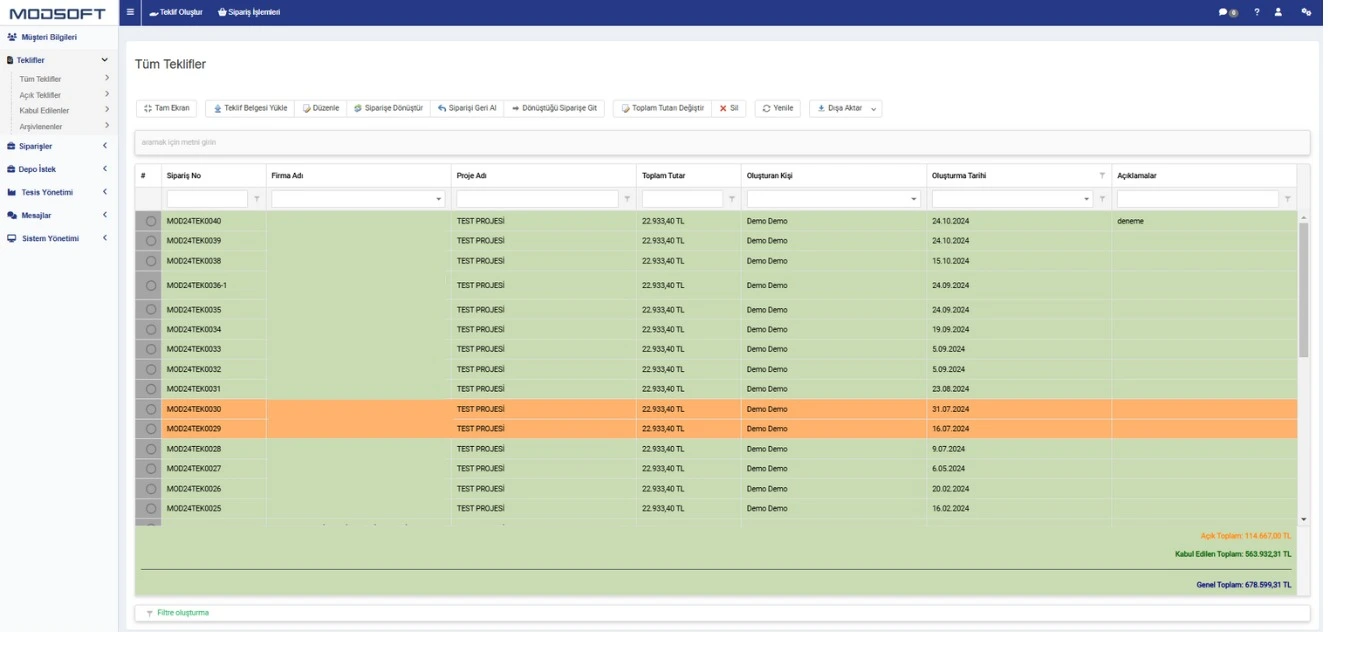Image resolution: width=1365 pixels, height=658 pixels.
Task: Click the table vertical scrollbar thumb
Action: tap(1303, 290)
